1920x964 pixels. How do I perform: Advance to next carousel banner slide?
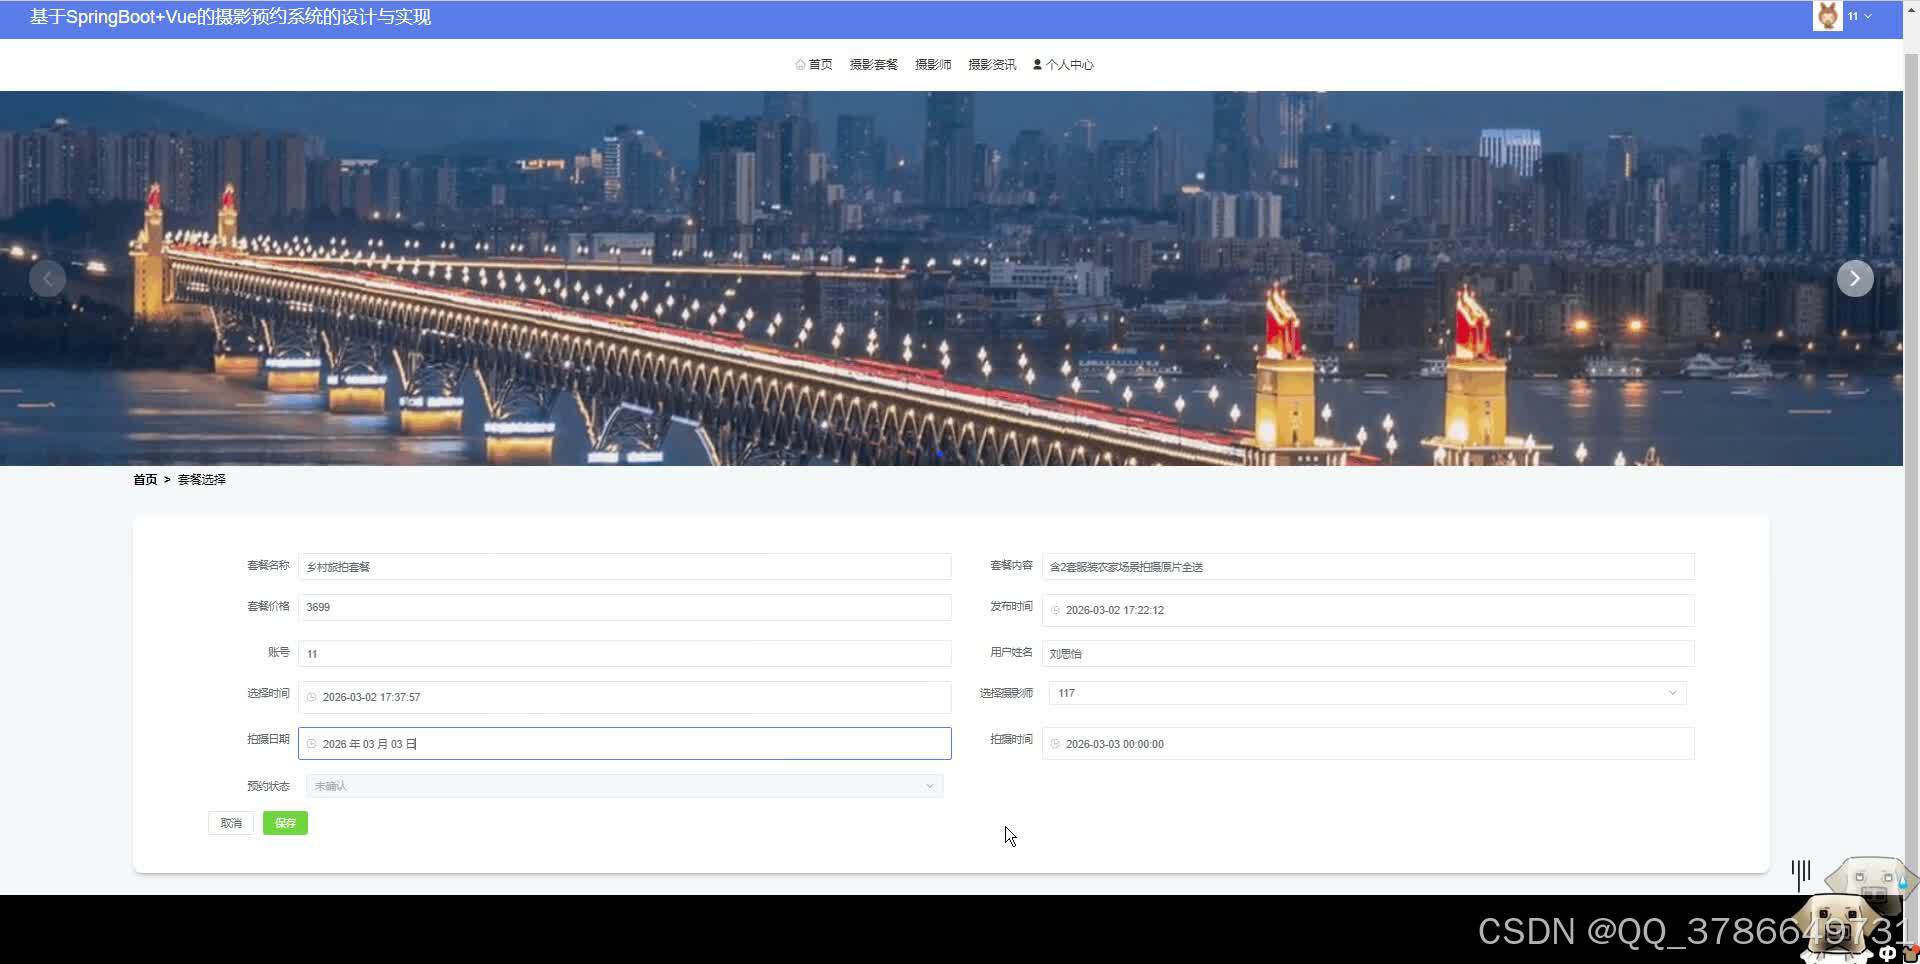1855,278
